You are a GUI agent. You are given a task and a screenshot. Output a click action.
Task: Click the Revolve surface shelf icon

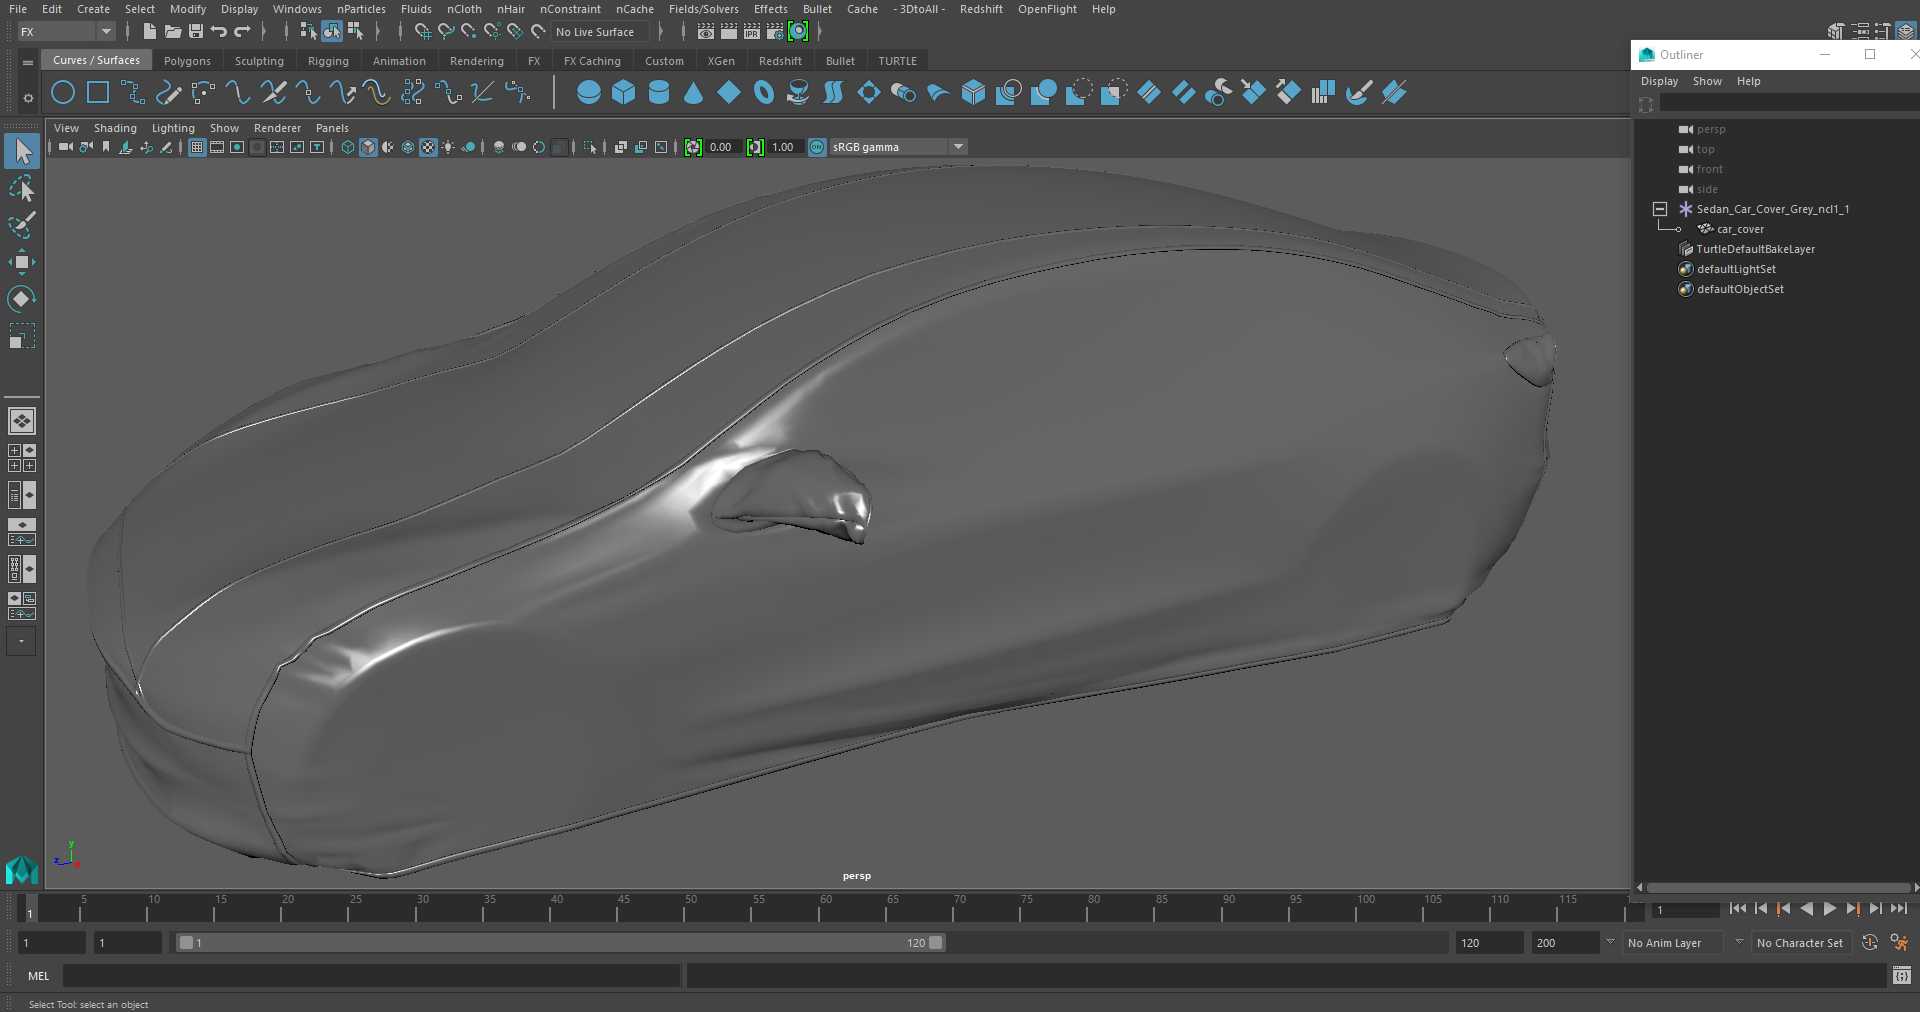[x=798, y=93]
